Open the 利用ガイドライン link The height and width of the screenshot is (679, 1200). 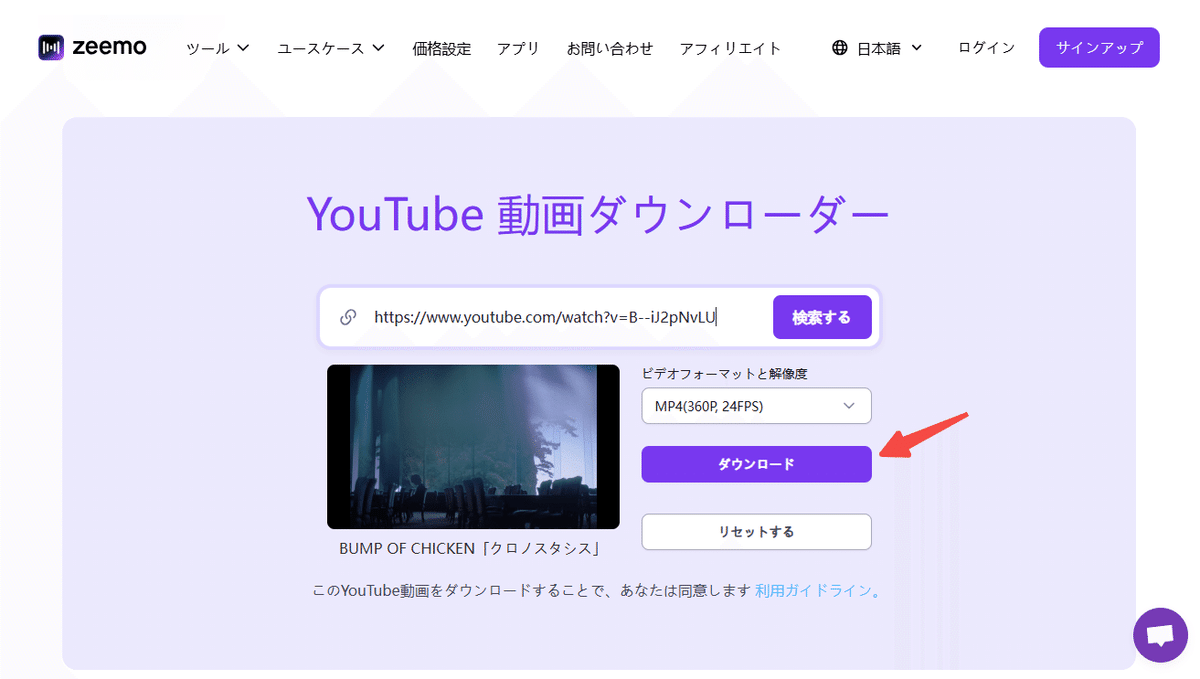click(810, 591)
